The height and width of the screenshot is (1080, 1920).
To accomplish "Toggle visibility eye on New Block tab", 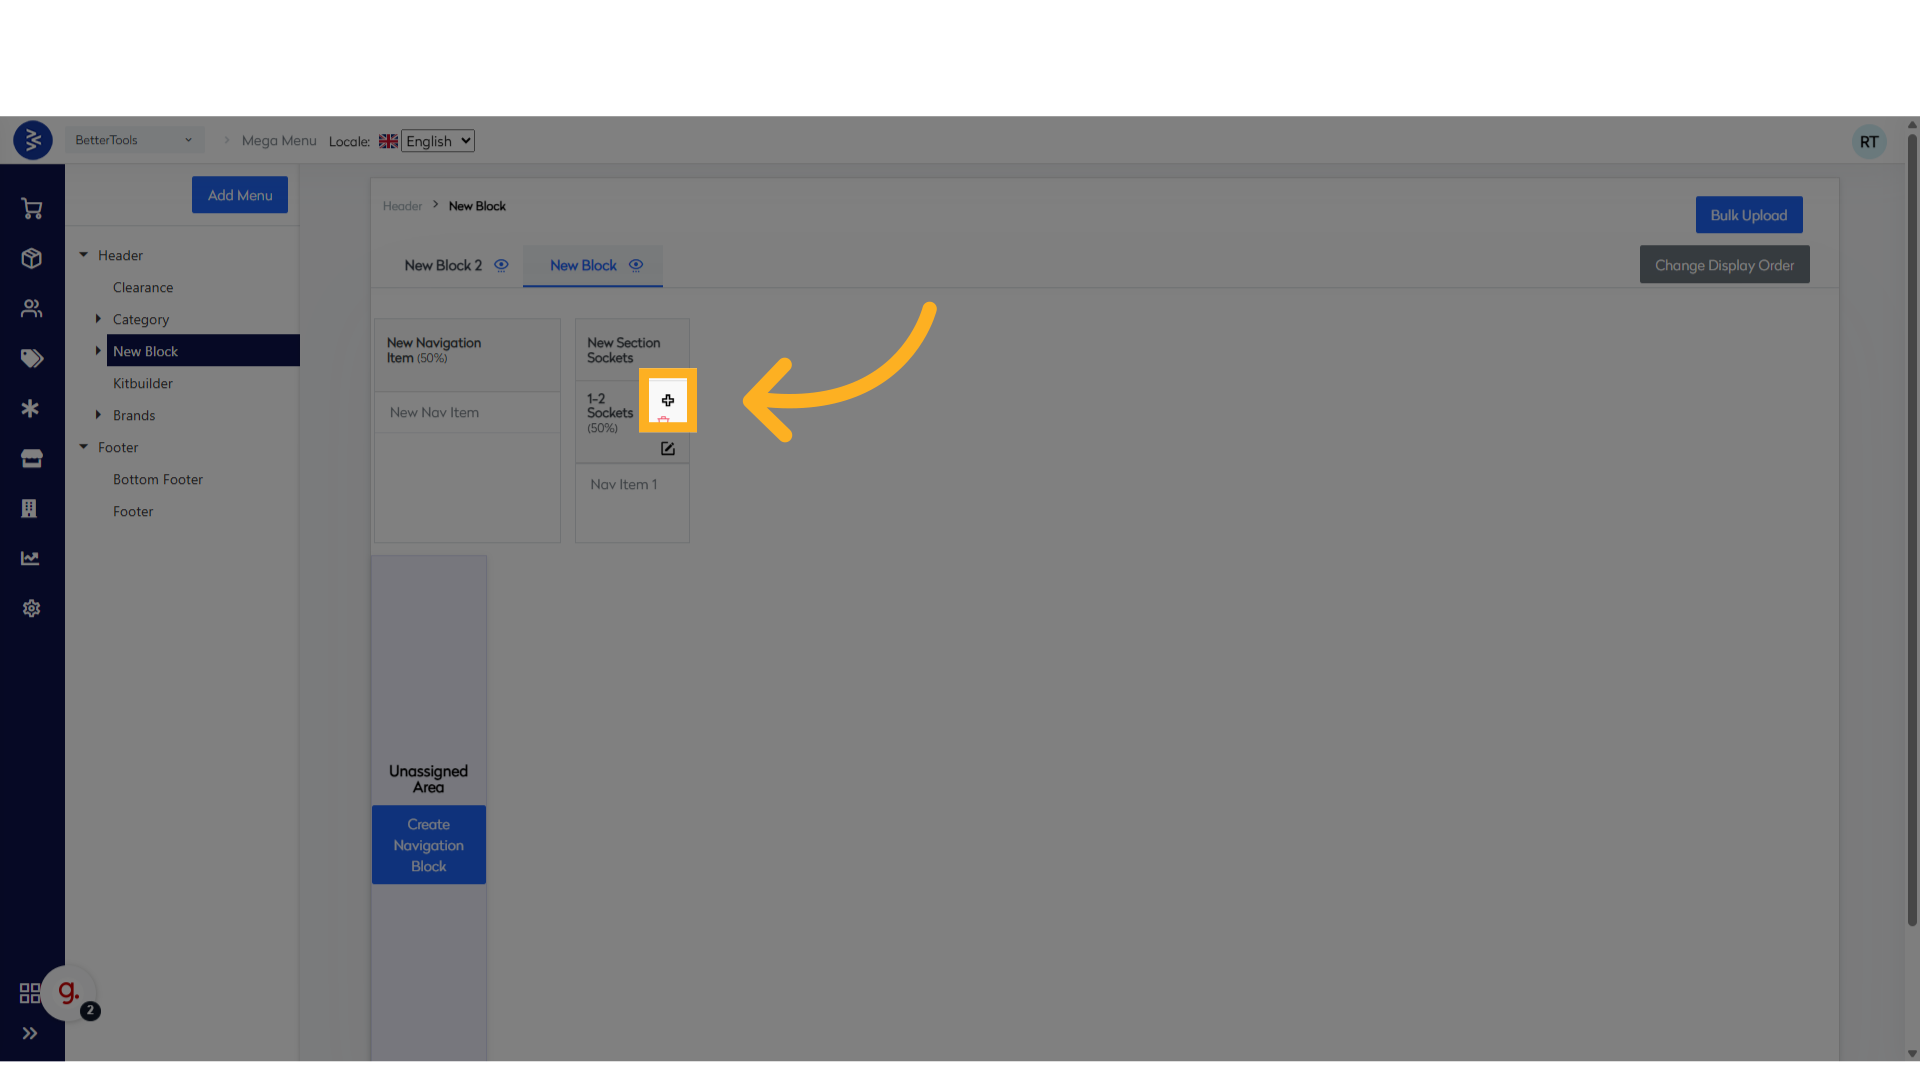I will coord(636,266).
